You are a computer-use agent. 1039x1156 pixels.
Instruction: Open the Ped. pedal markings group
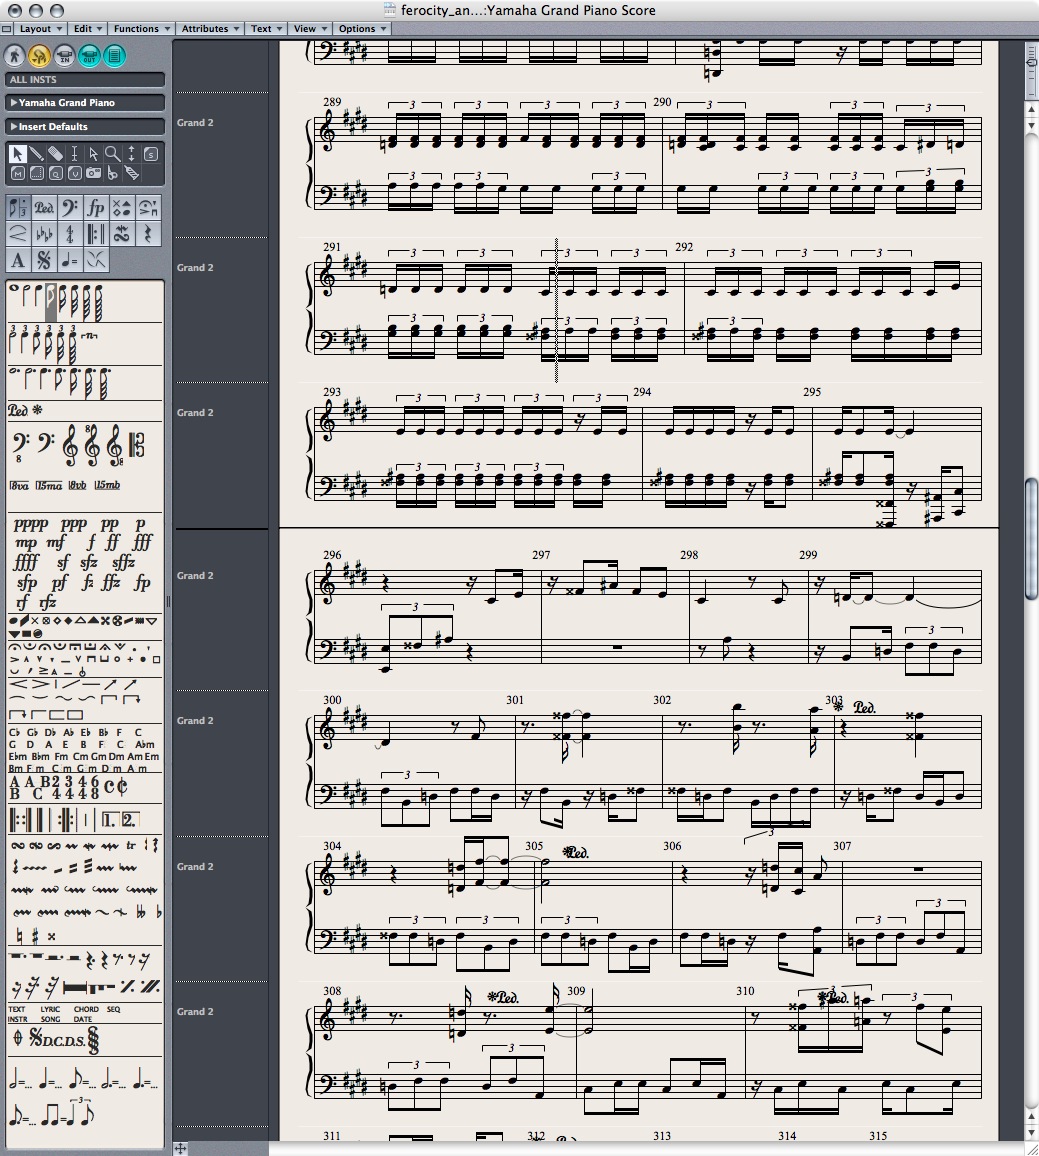[44, 208]
